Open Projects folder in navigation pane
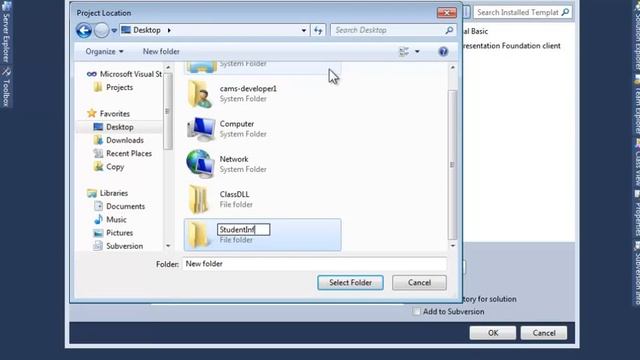The height and width of the screenshot is (360, 640). coord(113,87)
